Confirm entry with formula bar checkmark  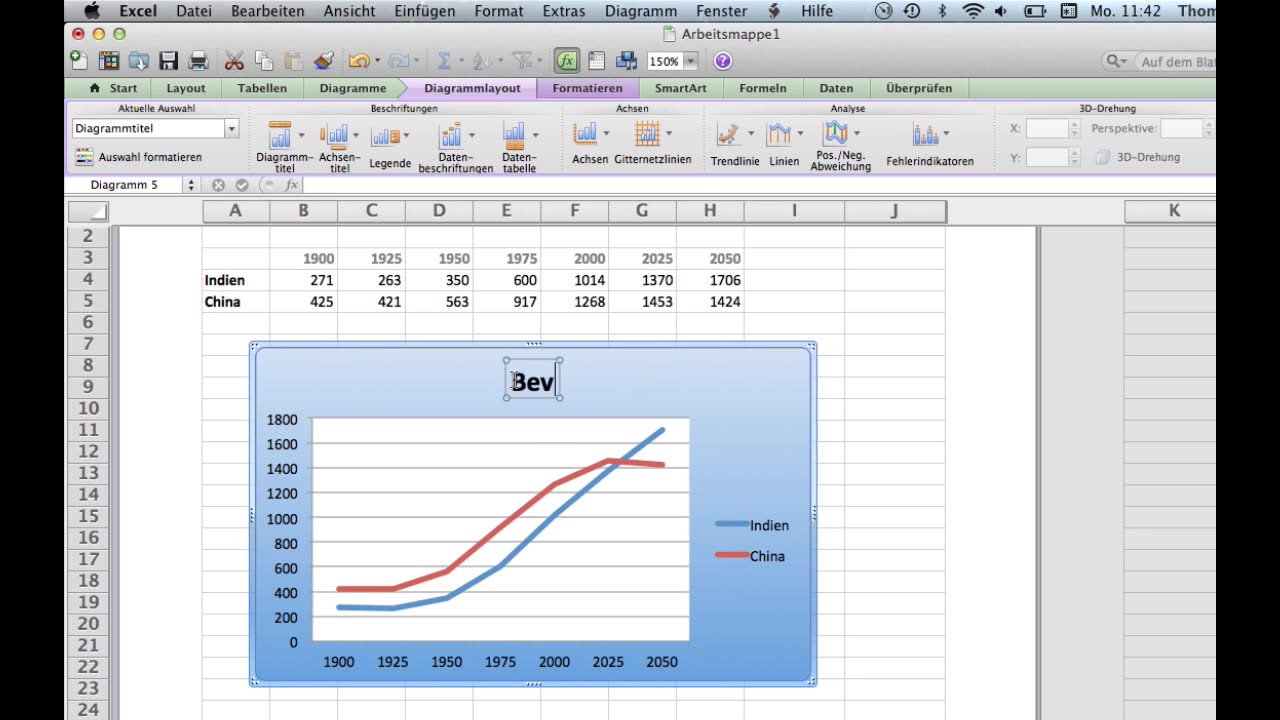(x=242, y=185)
